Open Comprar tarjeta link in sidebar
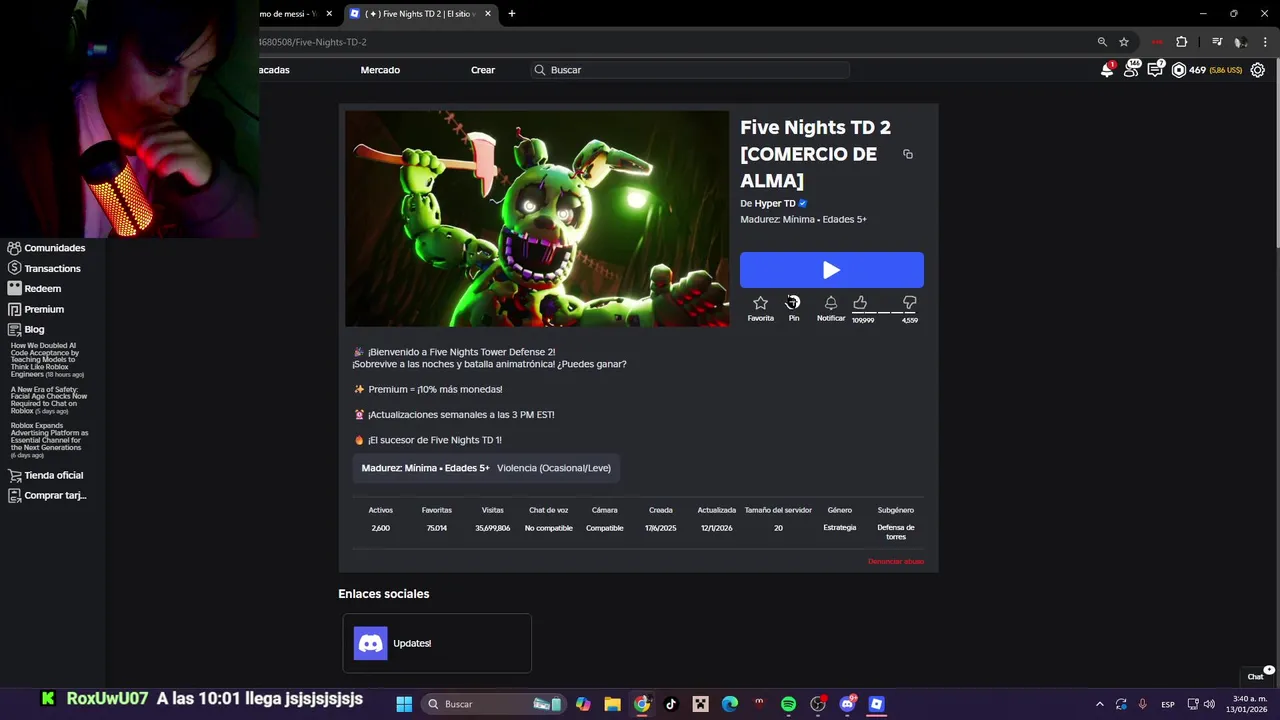Viewport: 1280px width, 720px height. [x=47, y=495]
